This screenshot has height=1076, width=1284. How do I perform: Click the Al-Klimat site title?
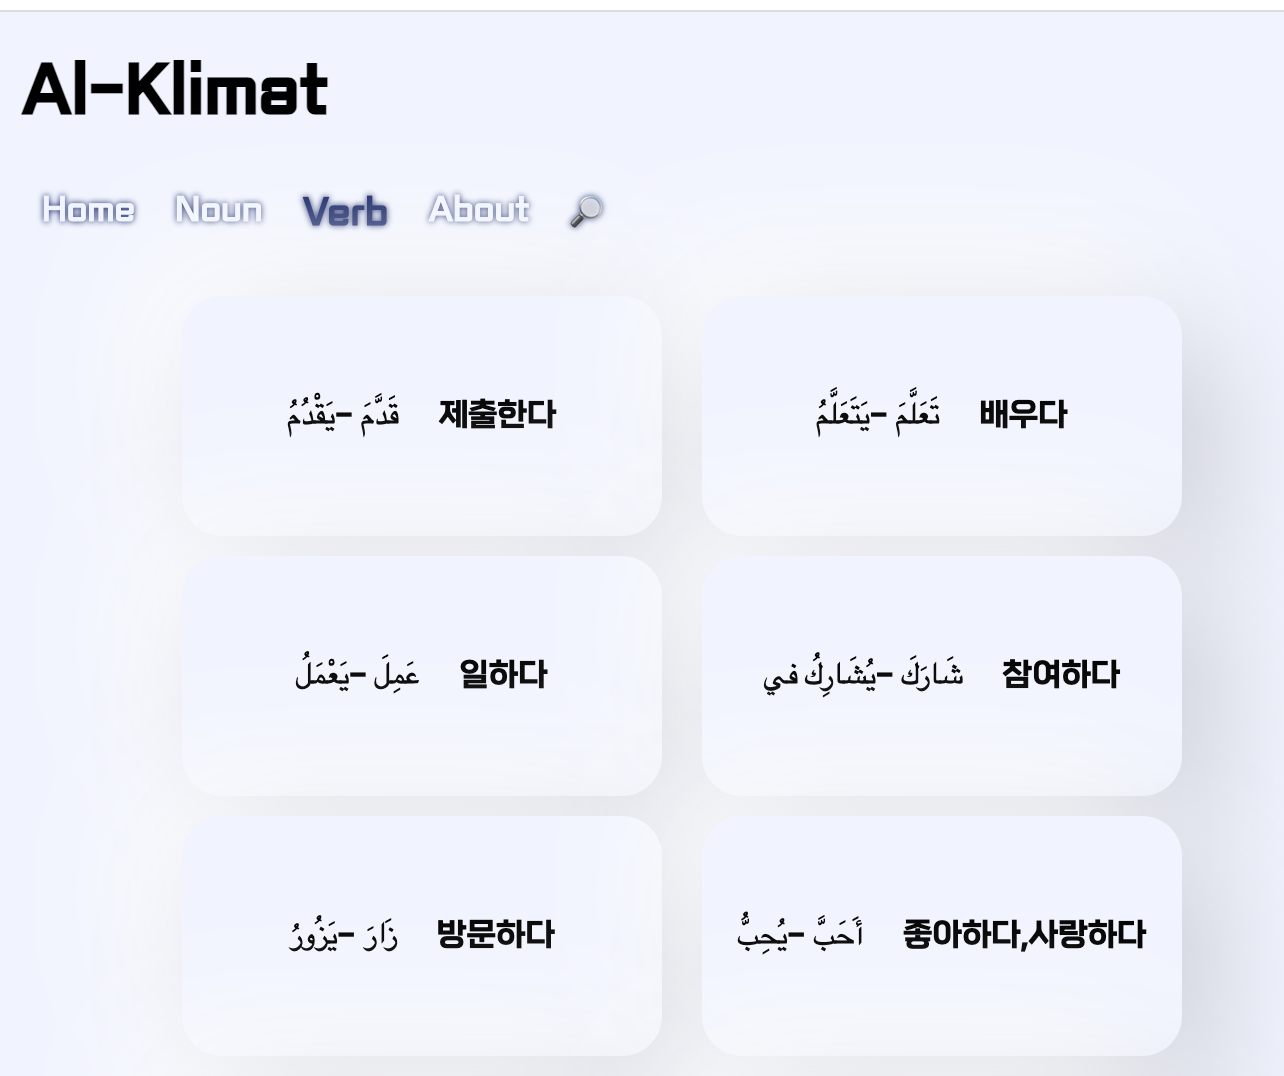tap(175, 89)
